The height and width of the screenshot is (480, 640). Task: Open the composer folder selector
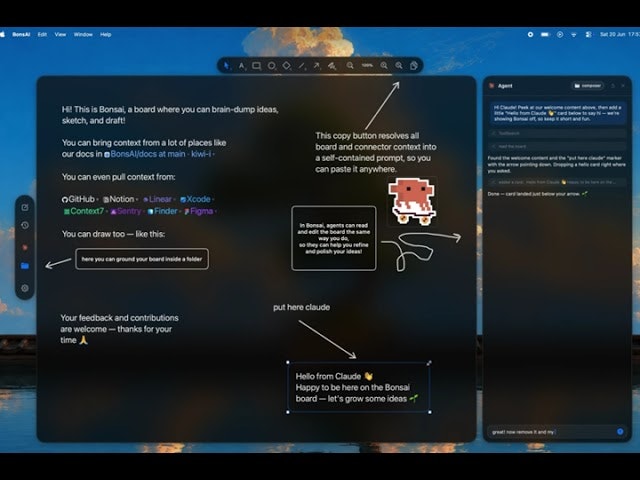[587, 86]
